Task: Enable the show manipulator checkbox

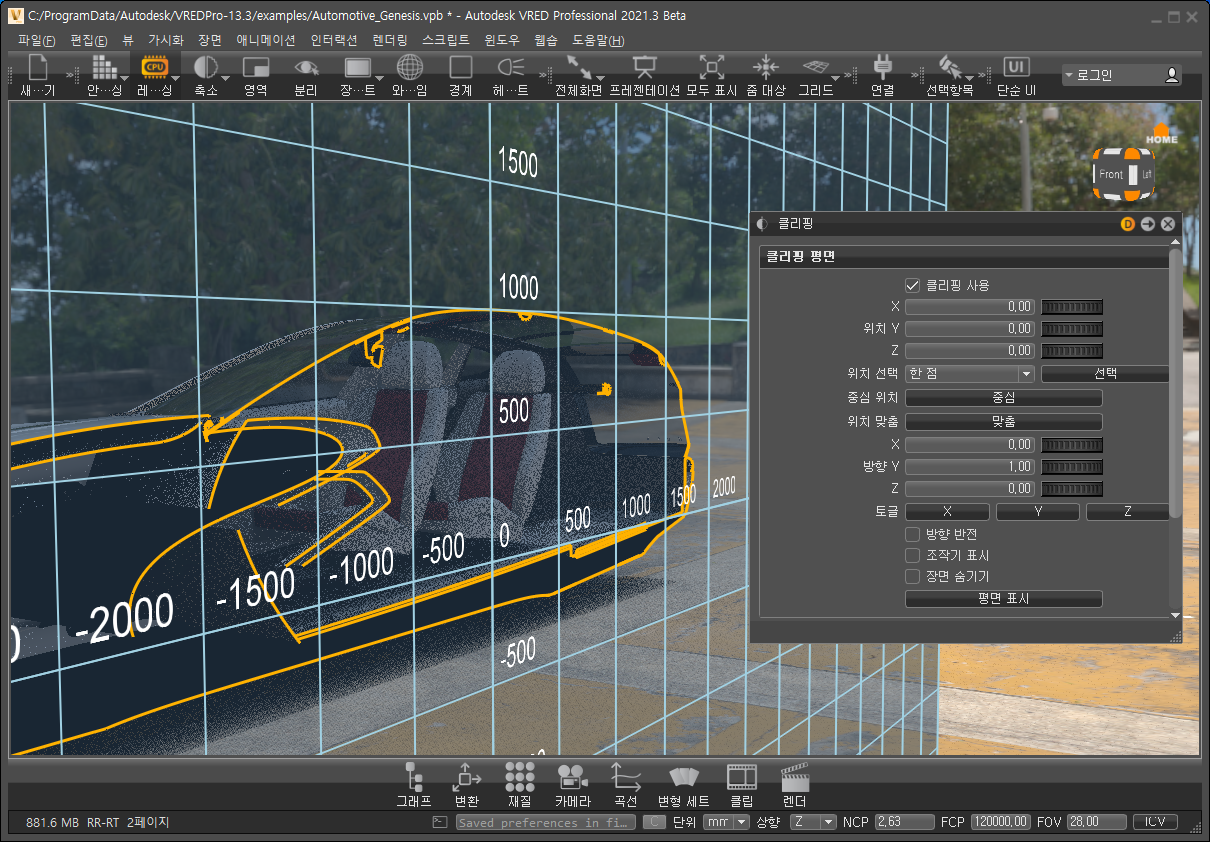Action: tap(912, 555)
